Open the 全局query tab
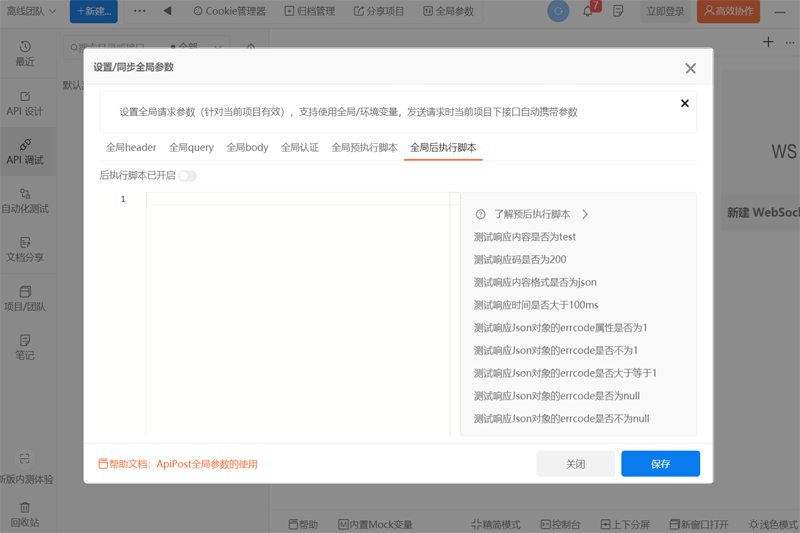Viewport: 800px width, 533px height. click(191, 147)
